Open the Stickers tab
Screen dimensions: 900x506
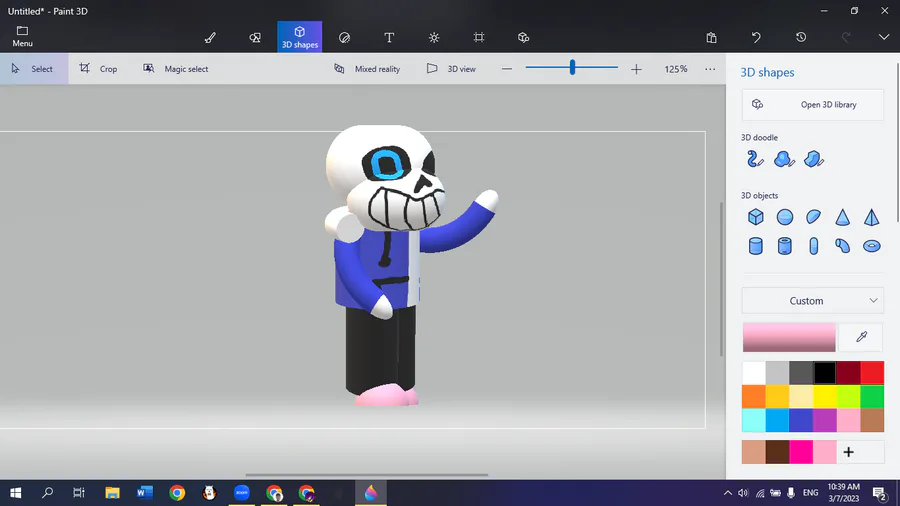point(344,37)
